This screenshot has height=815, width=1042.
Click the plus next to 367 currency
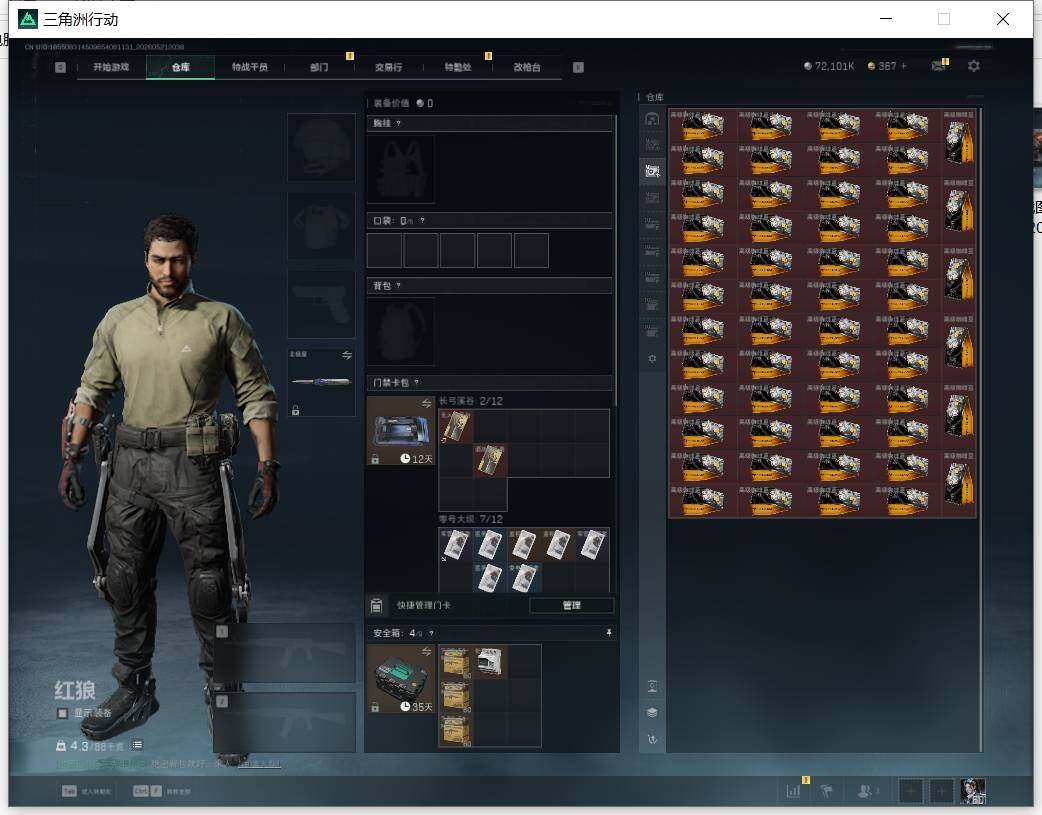[x=904, y=66]
